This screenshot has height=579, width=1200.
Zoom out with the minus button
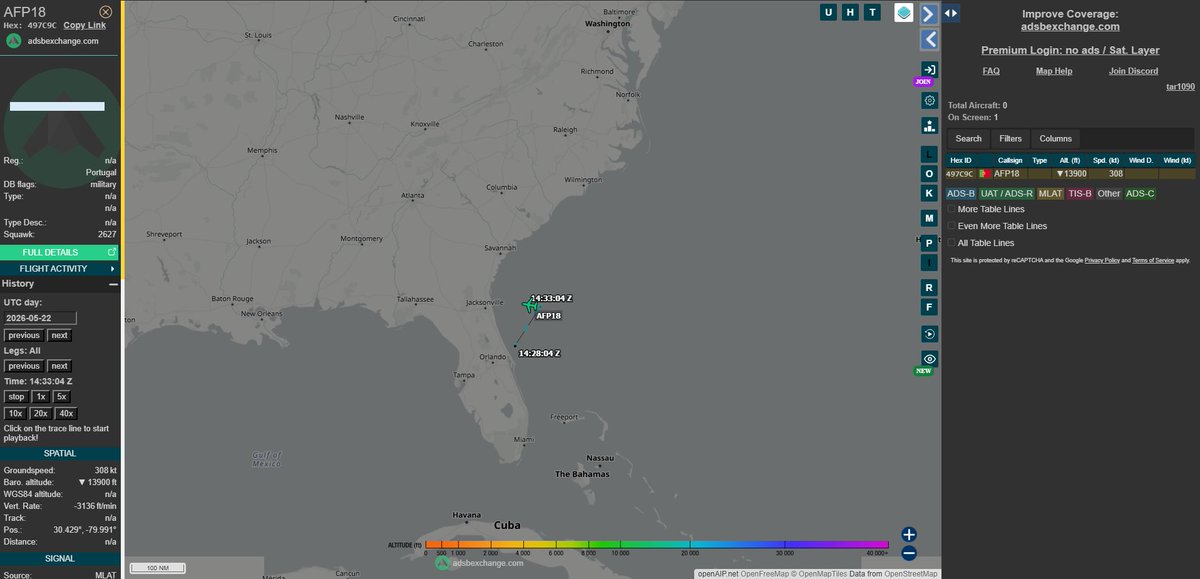(909, 553)
